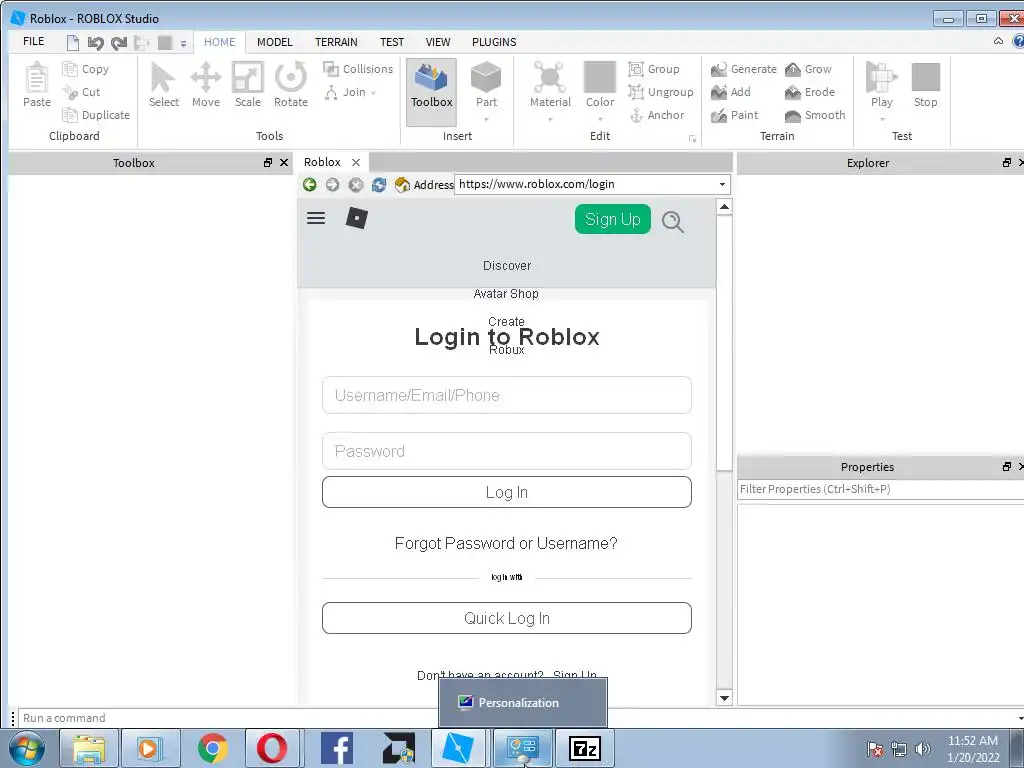
Task: Click the Roblox logo on the web page
Action: coord(357,218)
